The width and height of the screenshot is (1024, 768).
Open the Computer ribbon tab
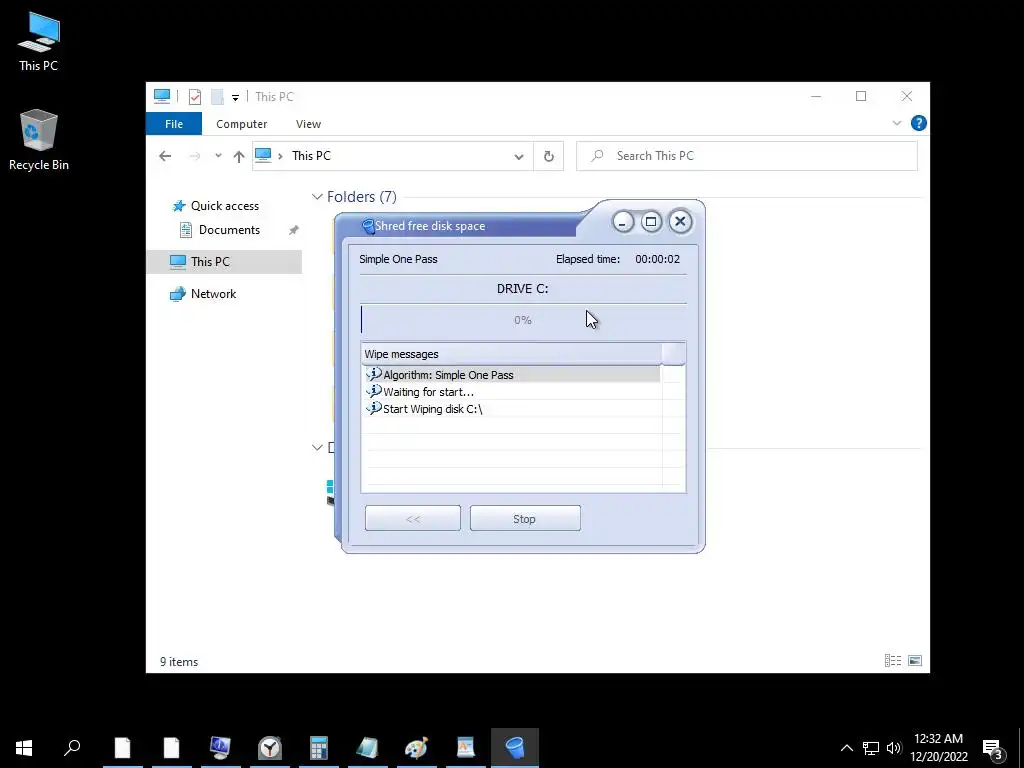242,124
